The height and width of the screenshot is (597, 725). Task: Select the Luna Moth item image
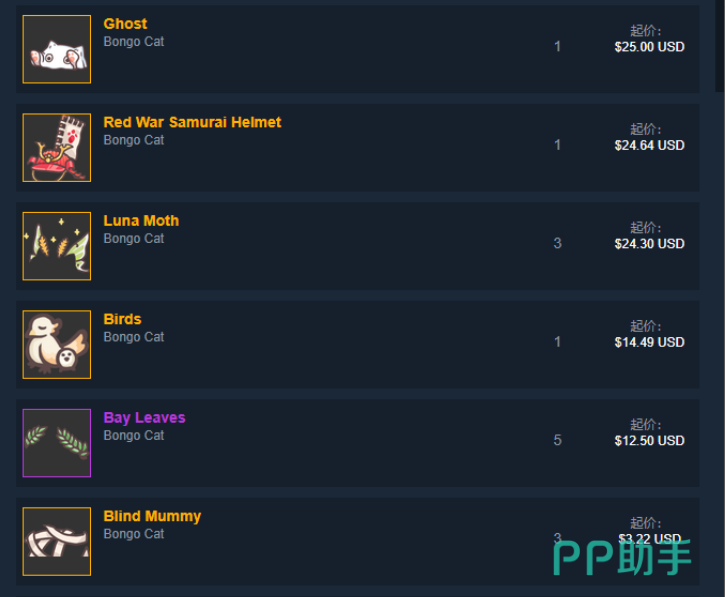56,246
